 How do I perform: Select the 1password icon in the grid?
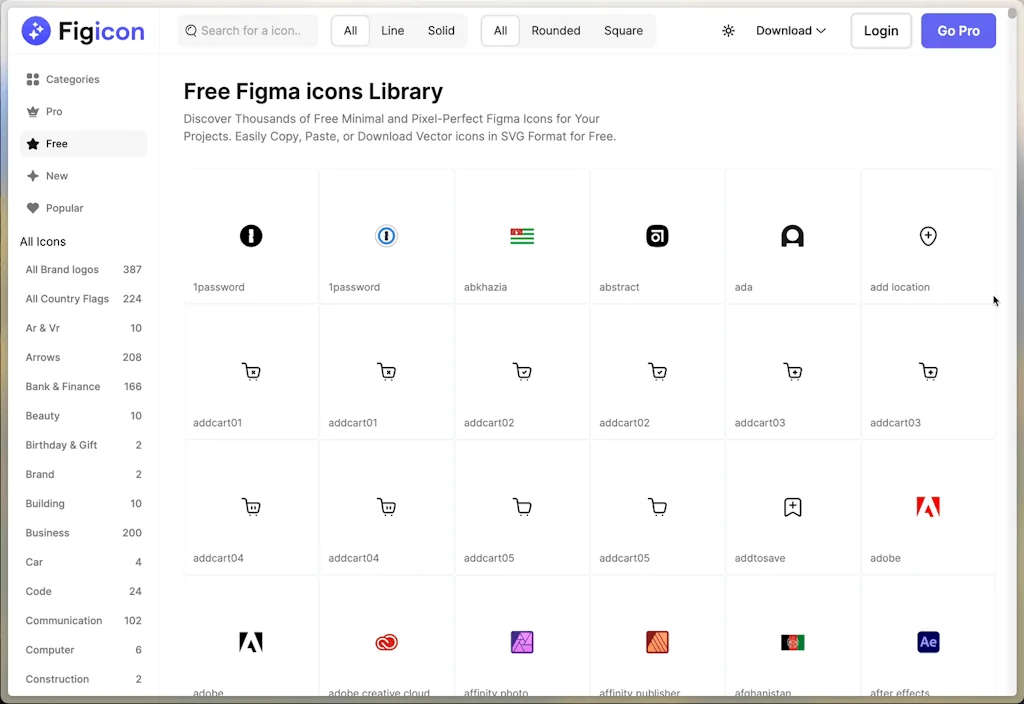coord(251,236)
